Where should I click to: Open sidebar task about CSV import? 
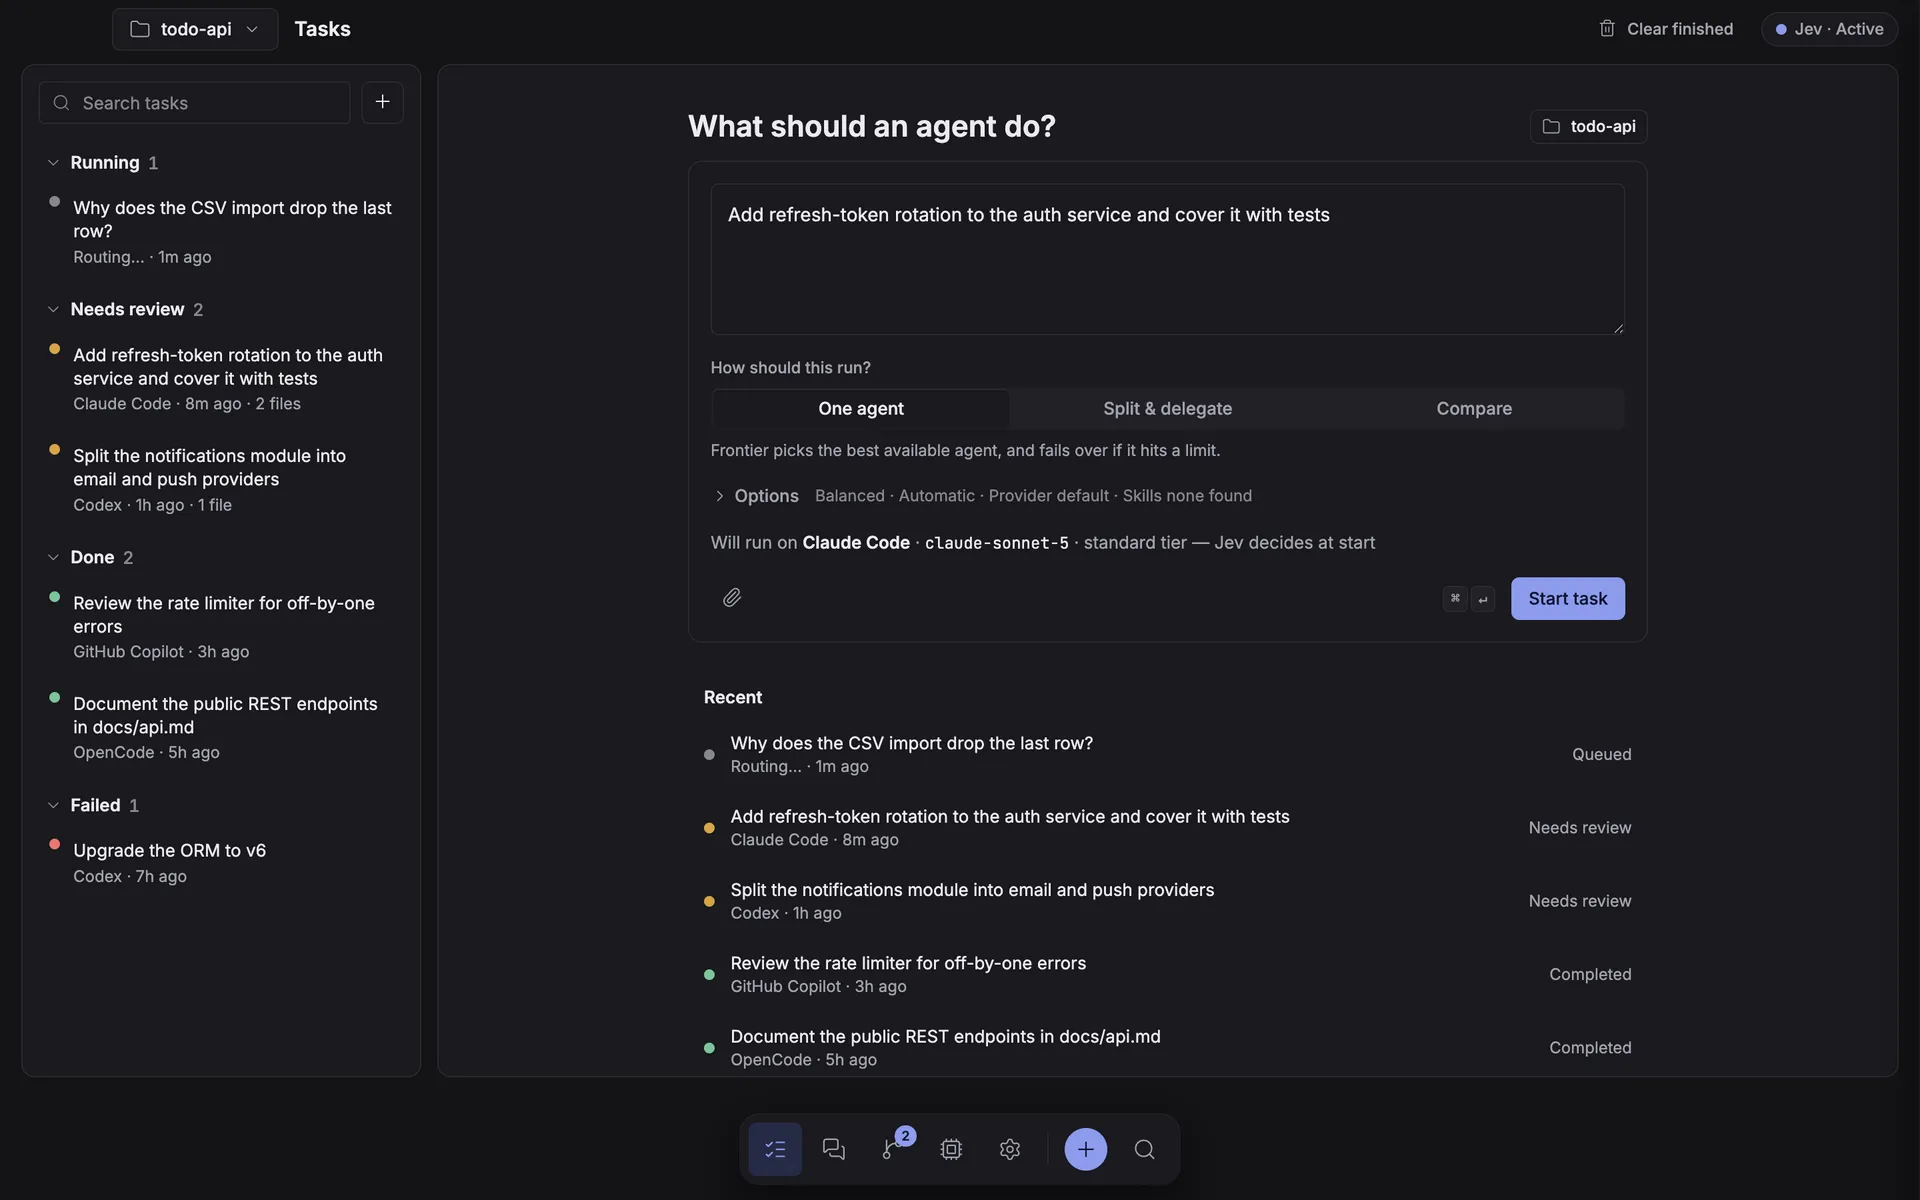tap(221, 231)
